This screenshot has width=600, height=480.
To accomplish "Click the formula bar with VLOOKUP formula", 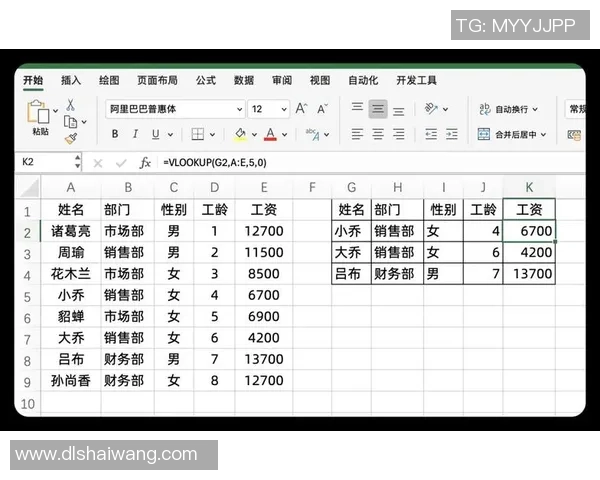I will 371,163.
